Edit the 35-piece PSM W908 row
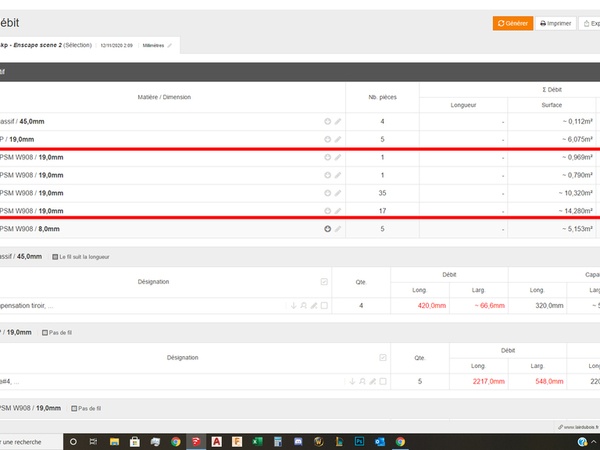The image size is (600, 450). [x=338, y=193]
